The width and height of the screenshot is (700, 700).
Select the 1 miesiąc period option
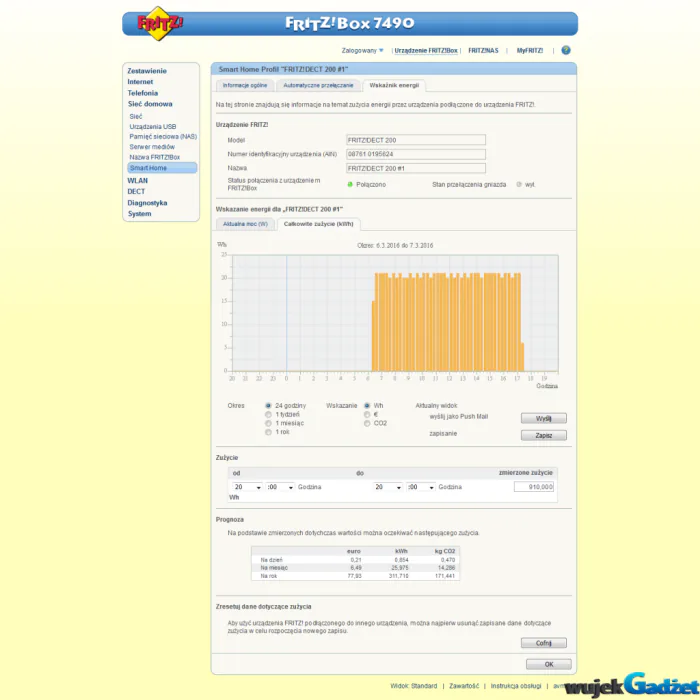click(268, 423)
